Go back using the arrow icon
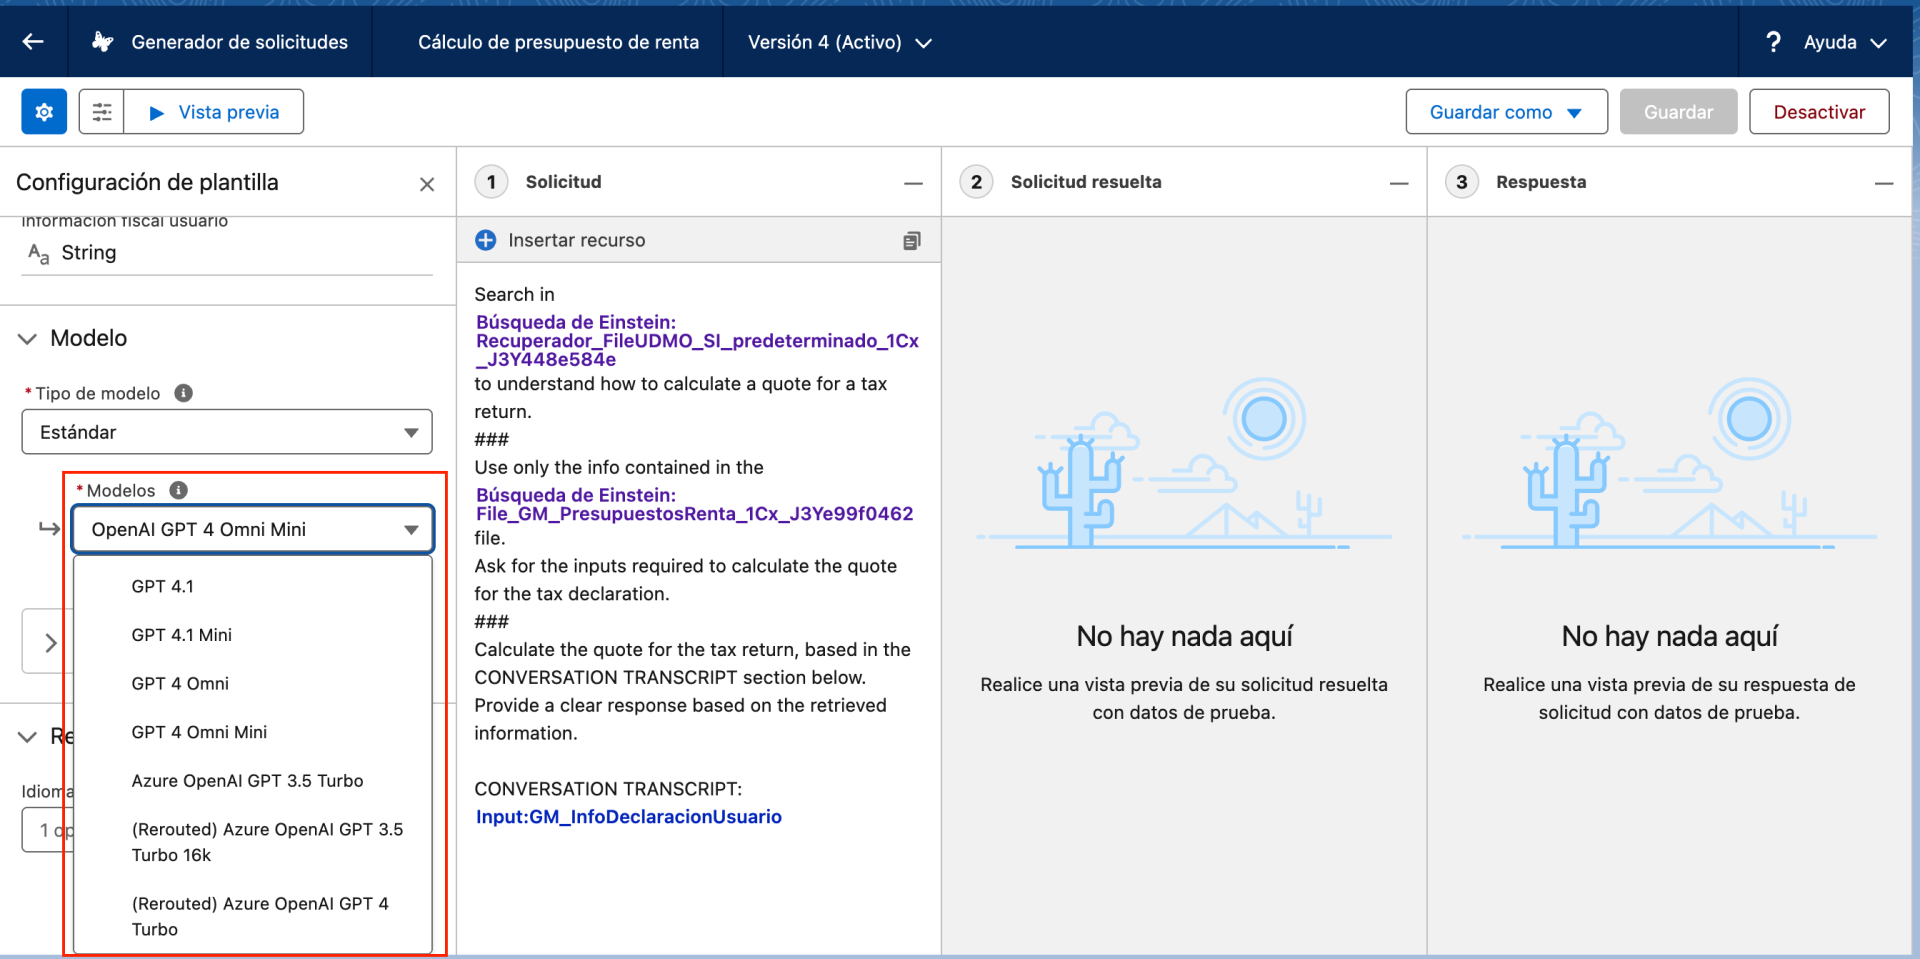The width and height of the screenshot is (1920, 959). pyautogui.click(x=33, y=42)
